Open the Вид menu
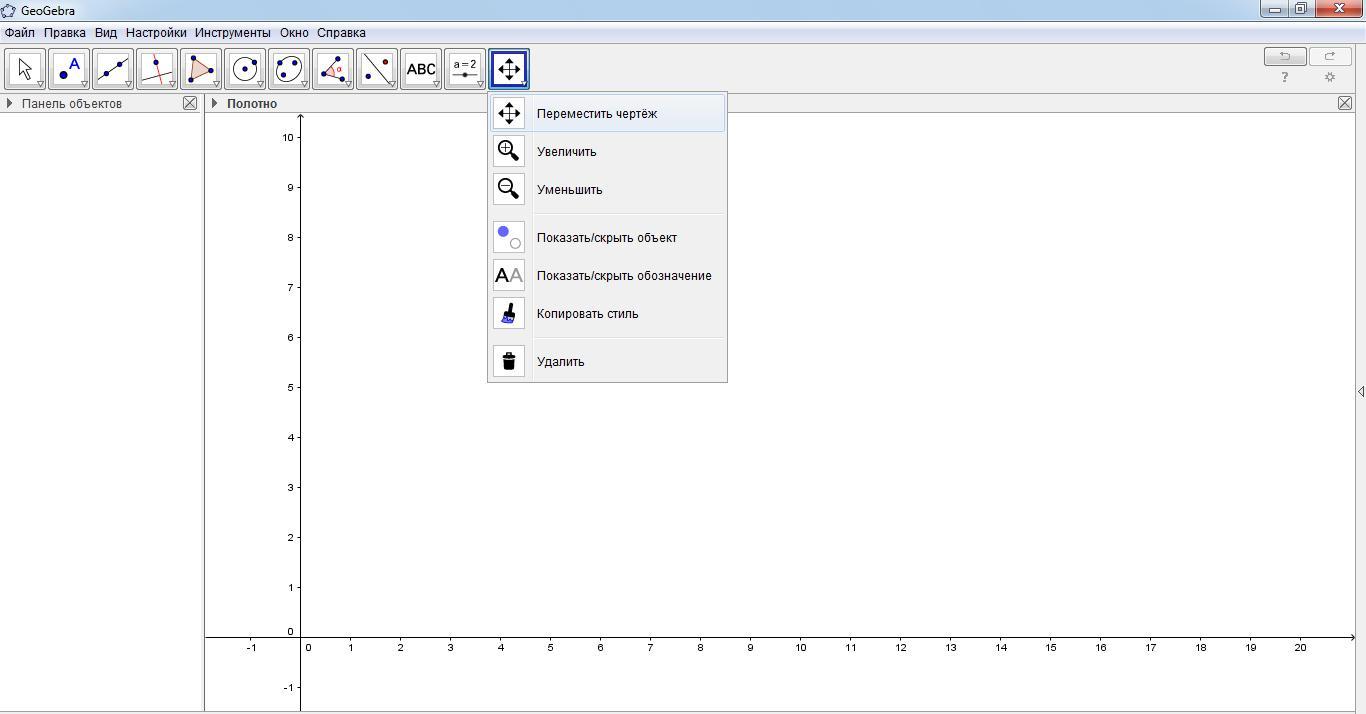This screenshot has width=1366, height=714. pyautogui.click(x=106, y=33)
